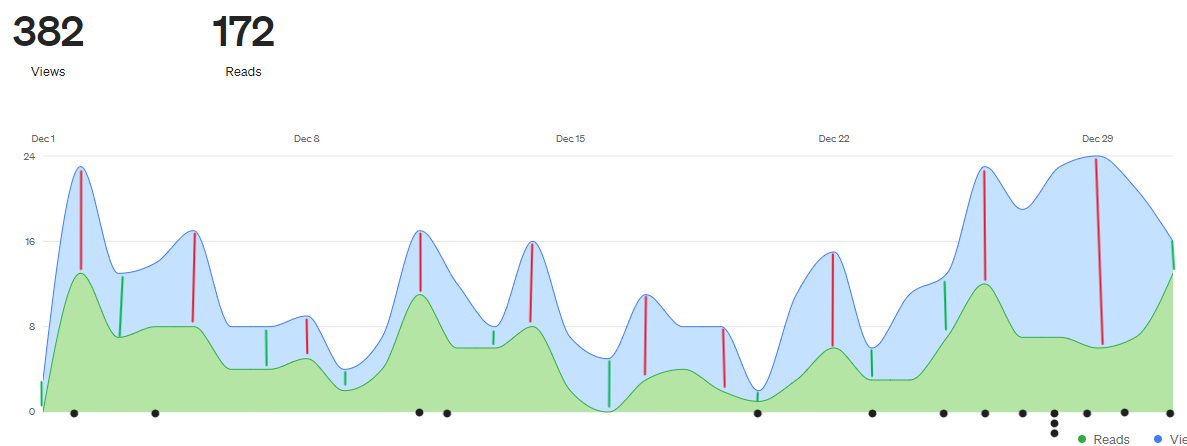Select bottom dot of the three stacked dots

click(x=1055, y=433)
